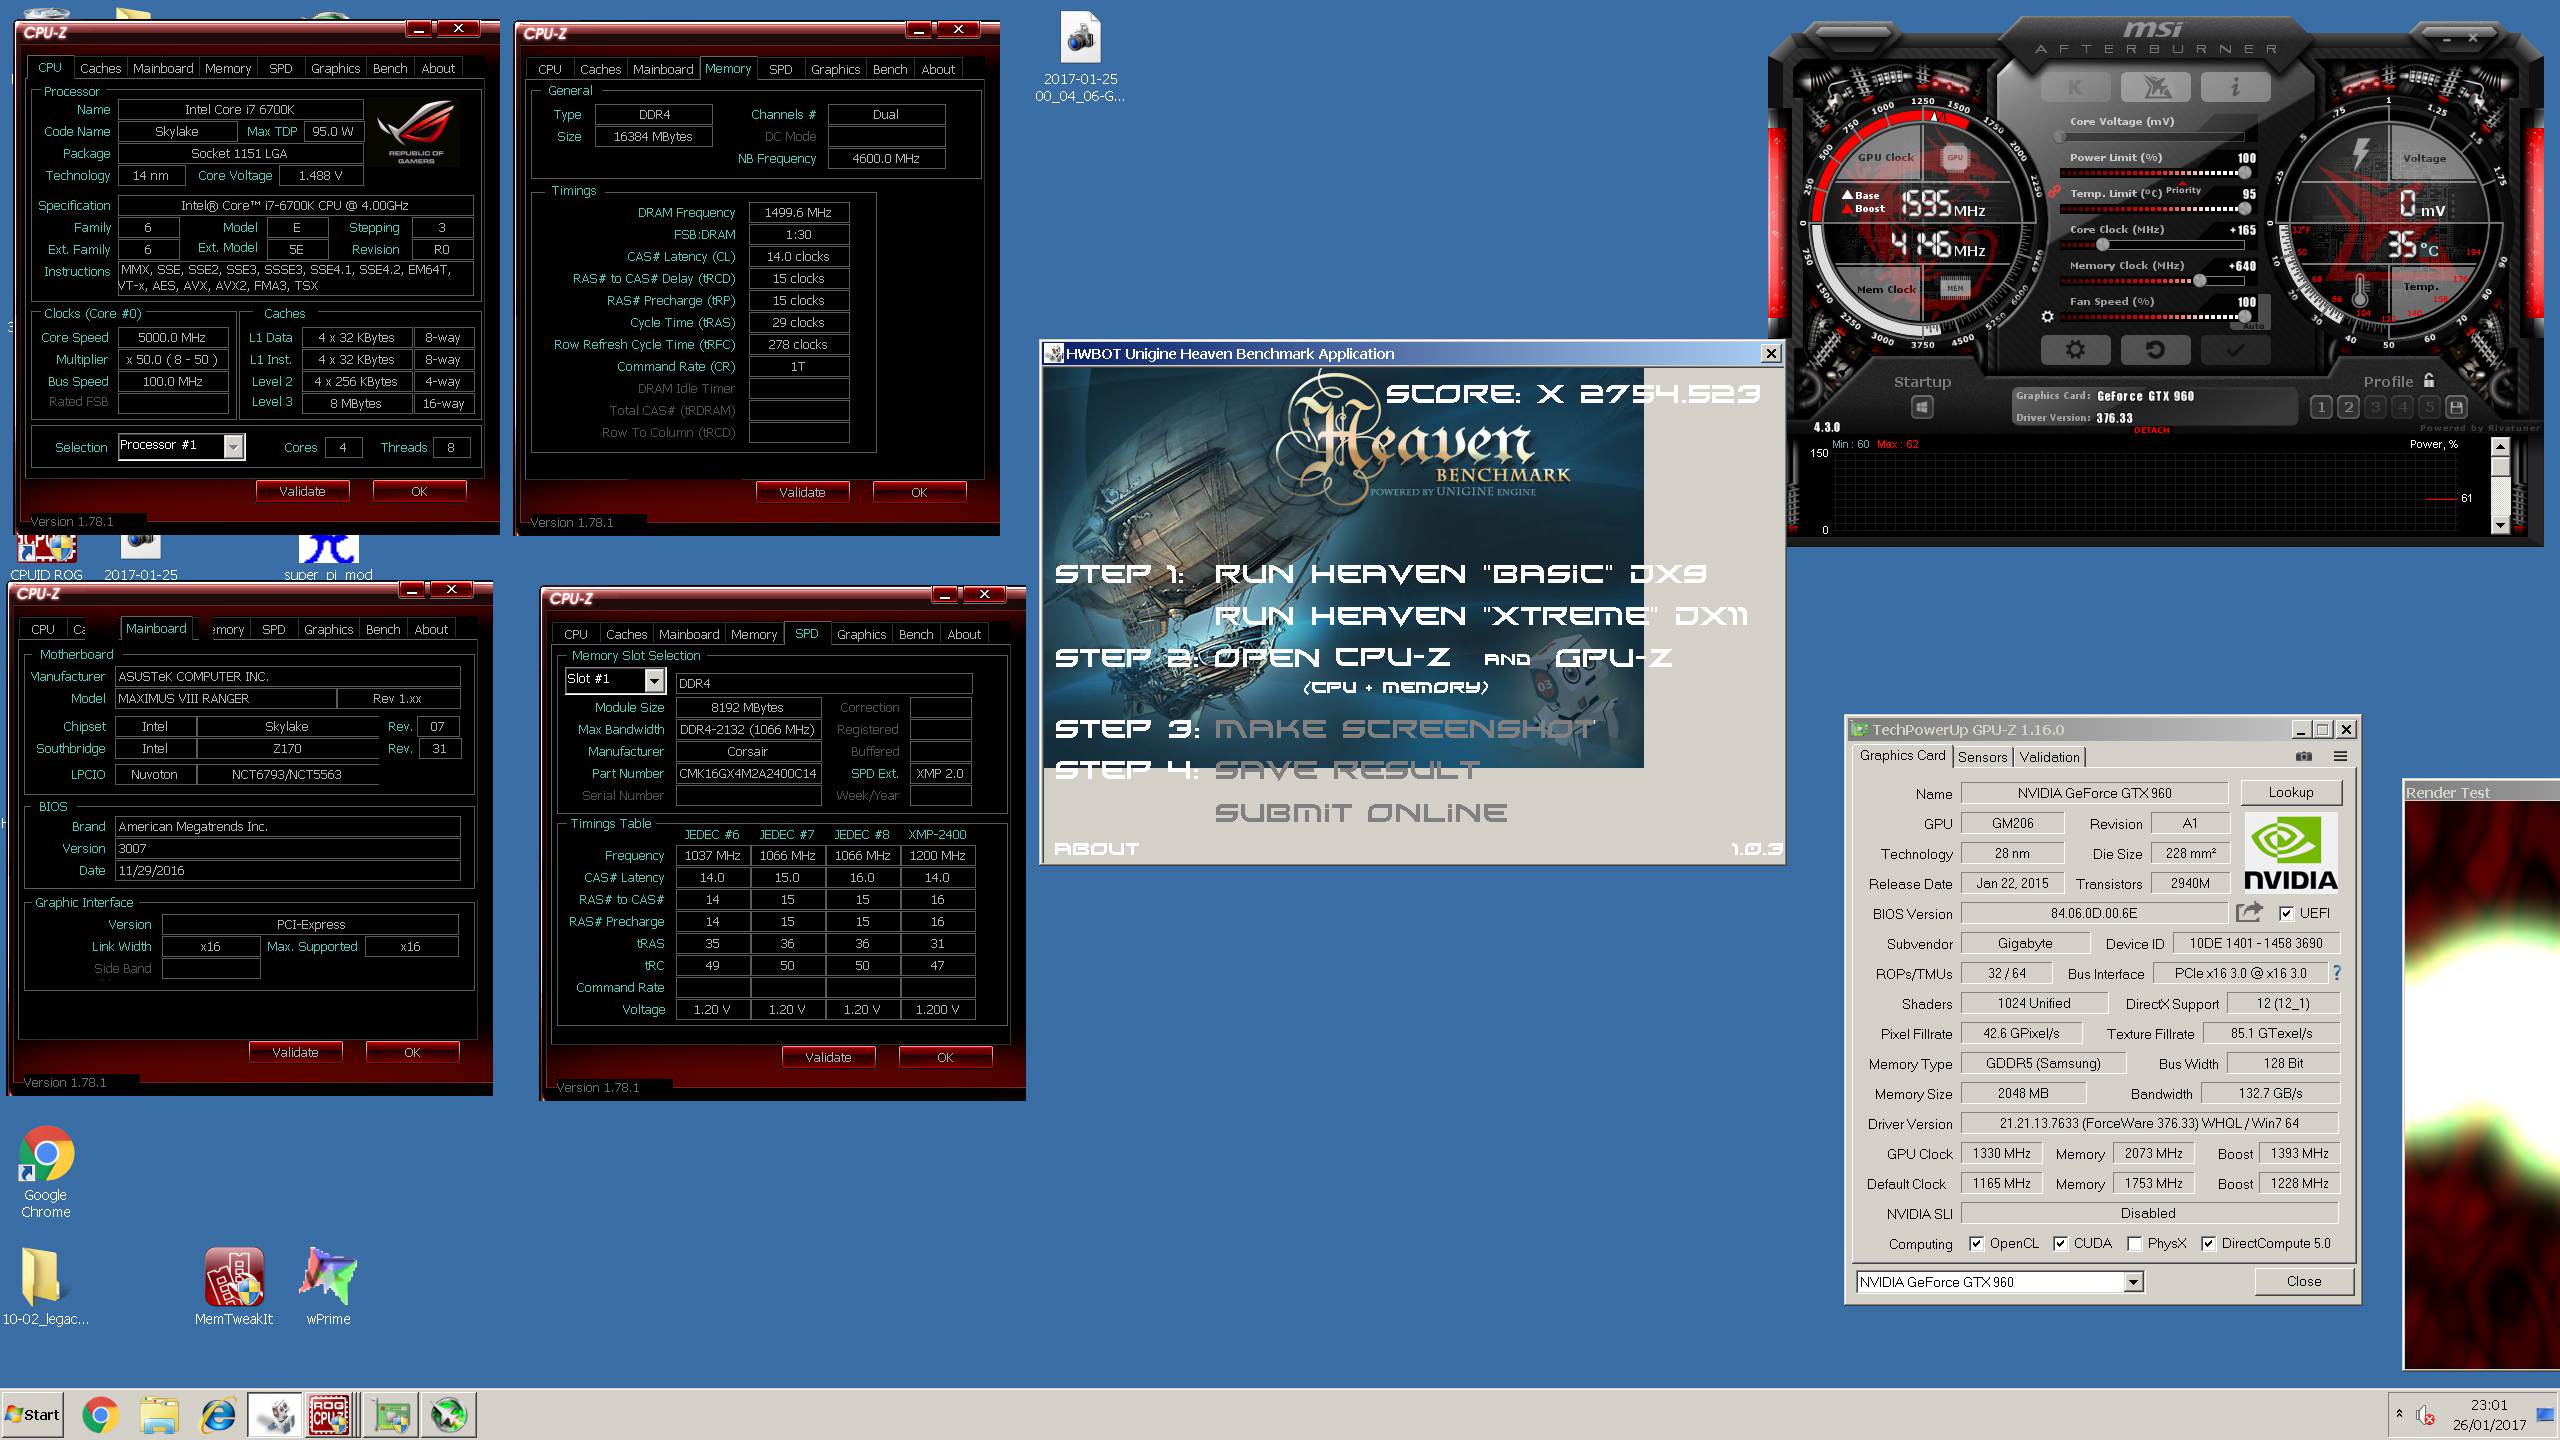Open Processor selection dropdown in CPU-Z

(x=233, y=446)
